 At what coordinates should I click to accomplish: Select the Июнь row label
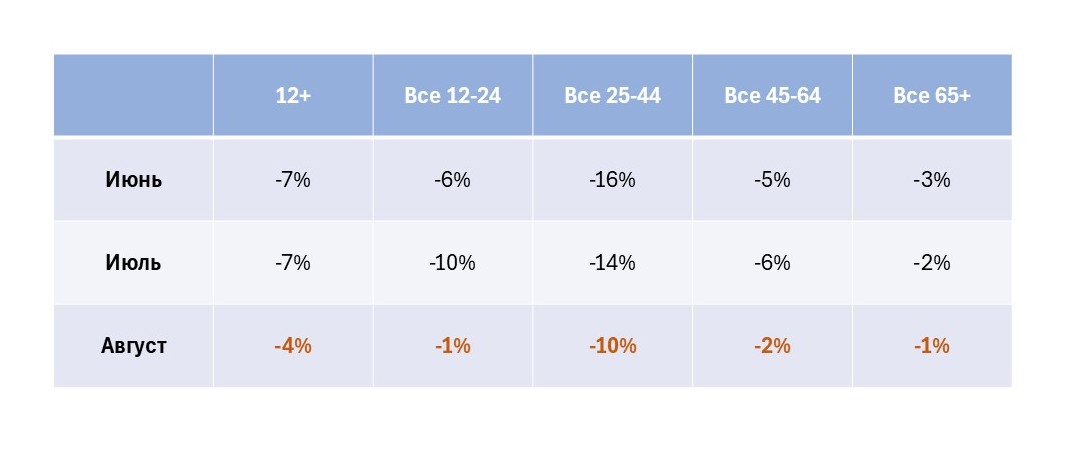[133, 180]
